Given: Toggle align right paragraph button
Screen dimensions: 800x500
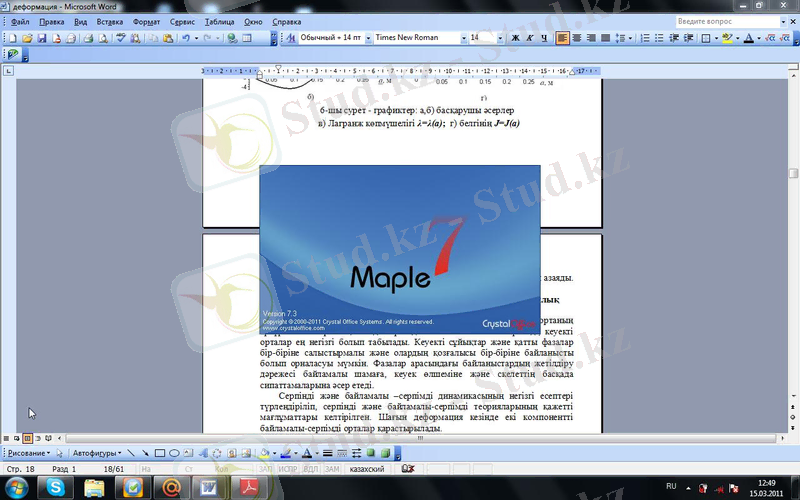Looking at the screenshot, I should [591, 38].
